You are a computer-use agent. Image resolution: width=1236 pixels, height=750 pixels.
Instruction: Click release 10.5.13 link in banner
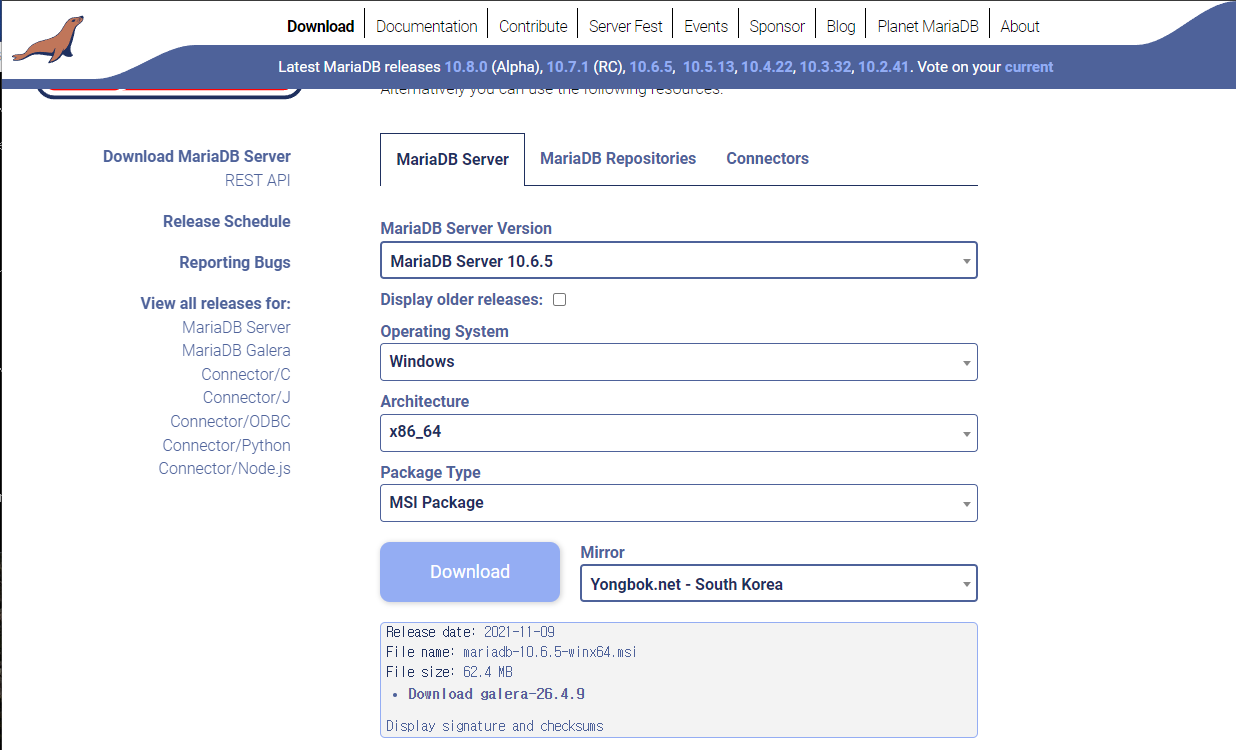[x=709, y=67]
